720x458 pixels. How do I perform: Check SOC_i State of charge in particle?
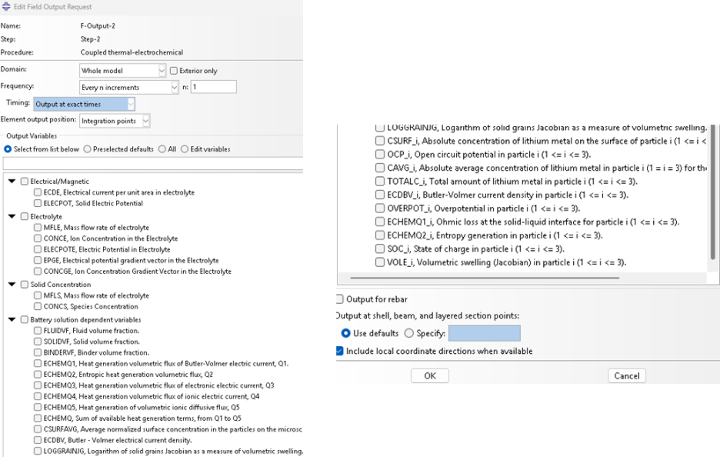[x=380, y=249]
